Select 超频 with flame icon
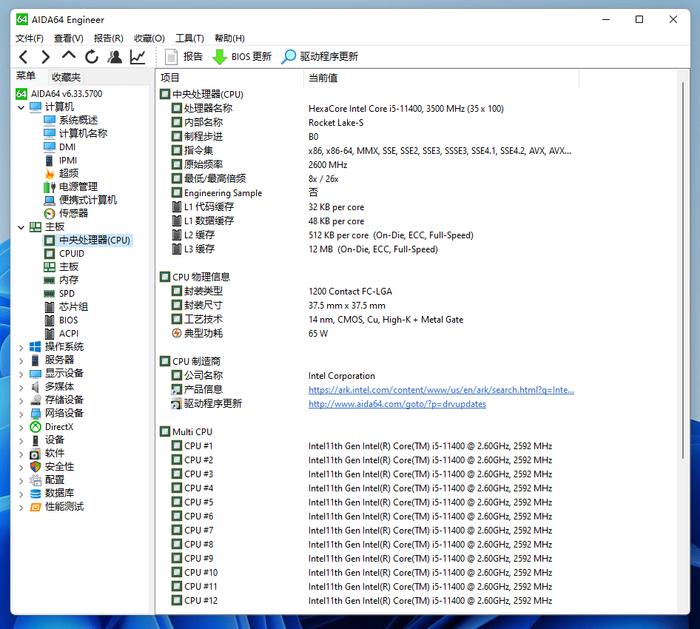Screen dimensions: 700x629 pyautogui.click(x=61, y=173)
